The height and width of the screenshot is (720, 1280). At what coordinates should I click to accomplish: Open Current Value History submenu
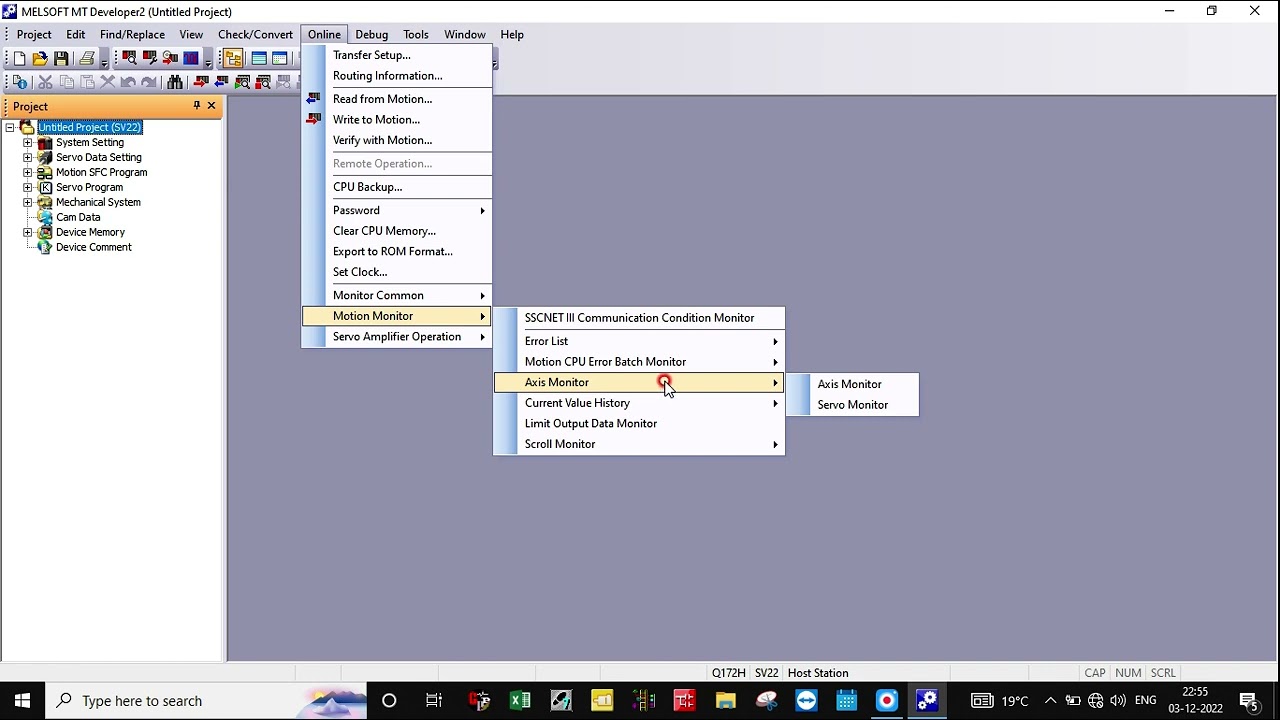tap(639, 403)
